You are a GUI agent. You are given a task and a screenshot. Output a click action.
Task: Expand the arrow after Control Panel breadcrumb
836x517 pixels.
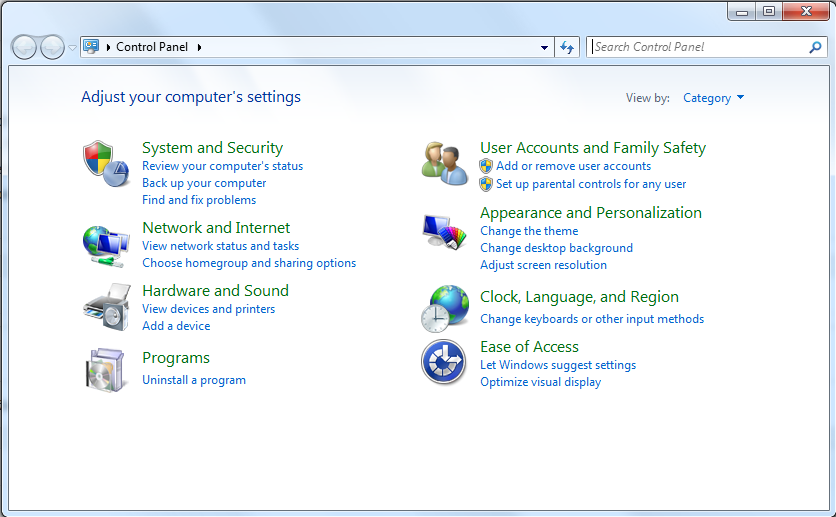[x=199, y=47]
